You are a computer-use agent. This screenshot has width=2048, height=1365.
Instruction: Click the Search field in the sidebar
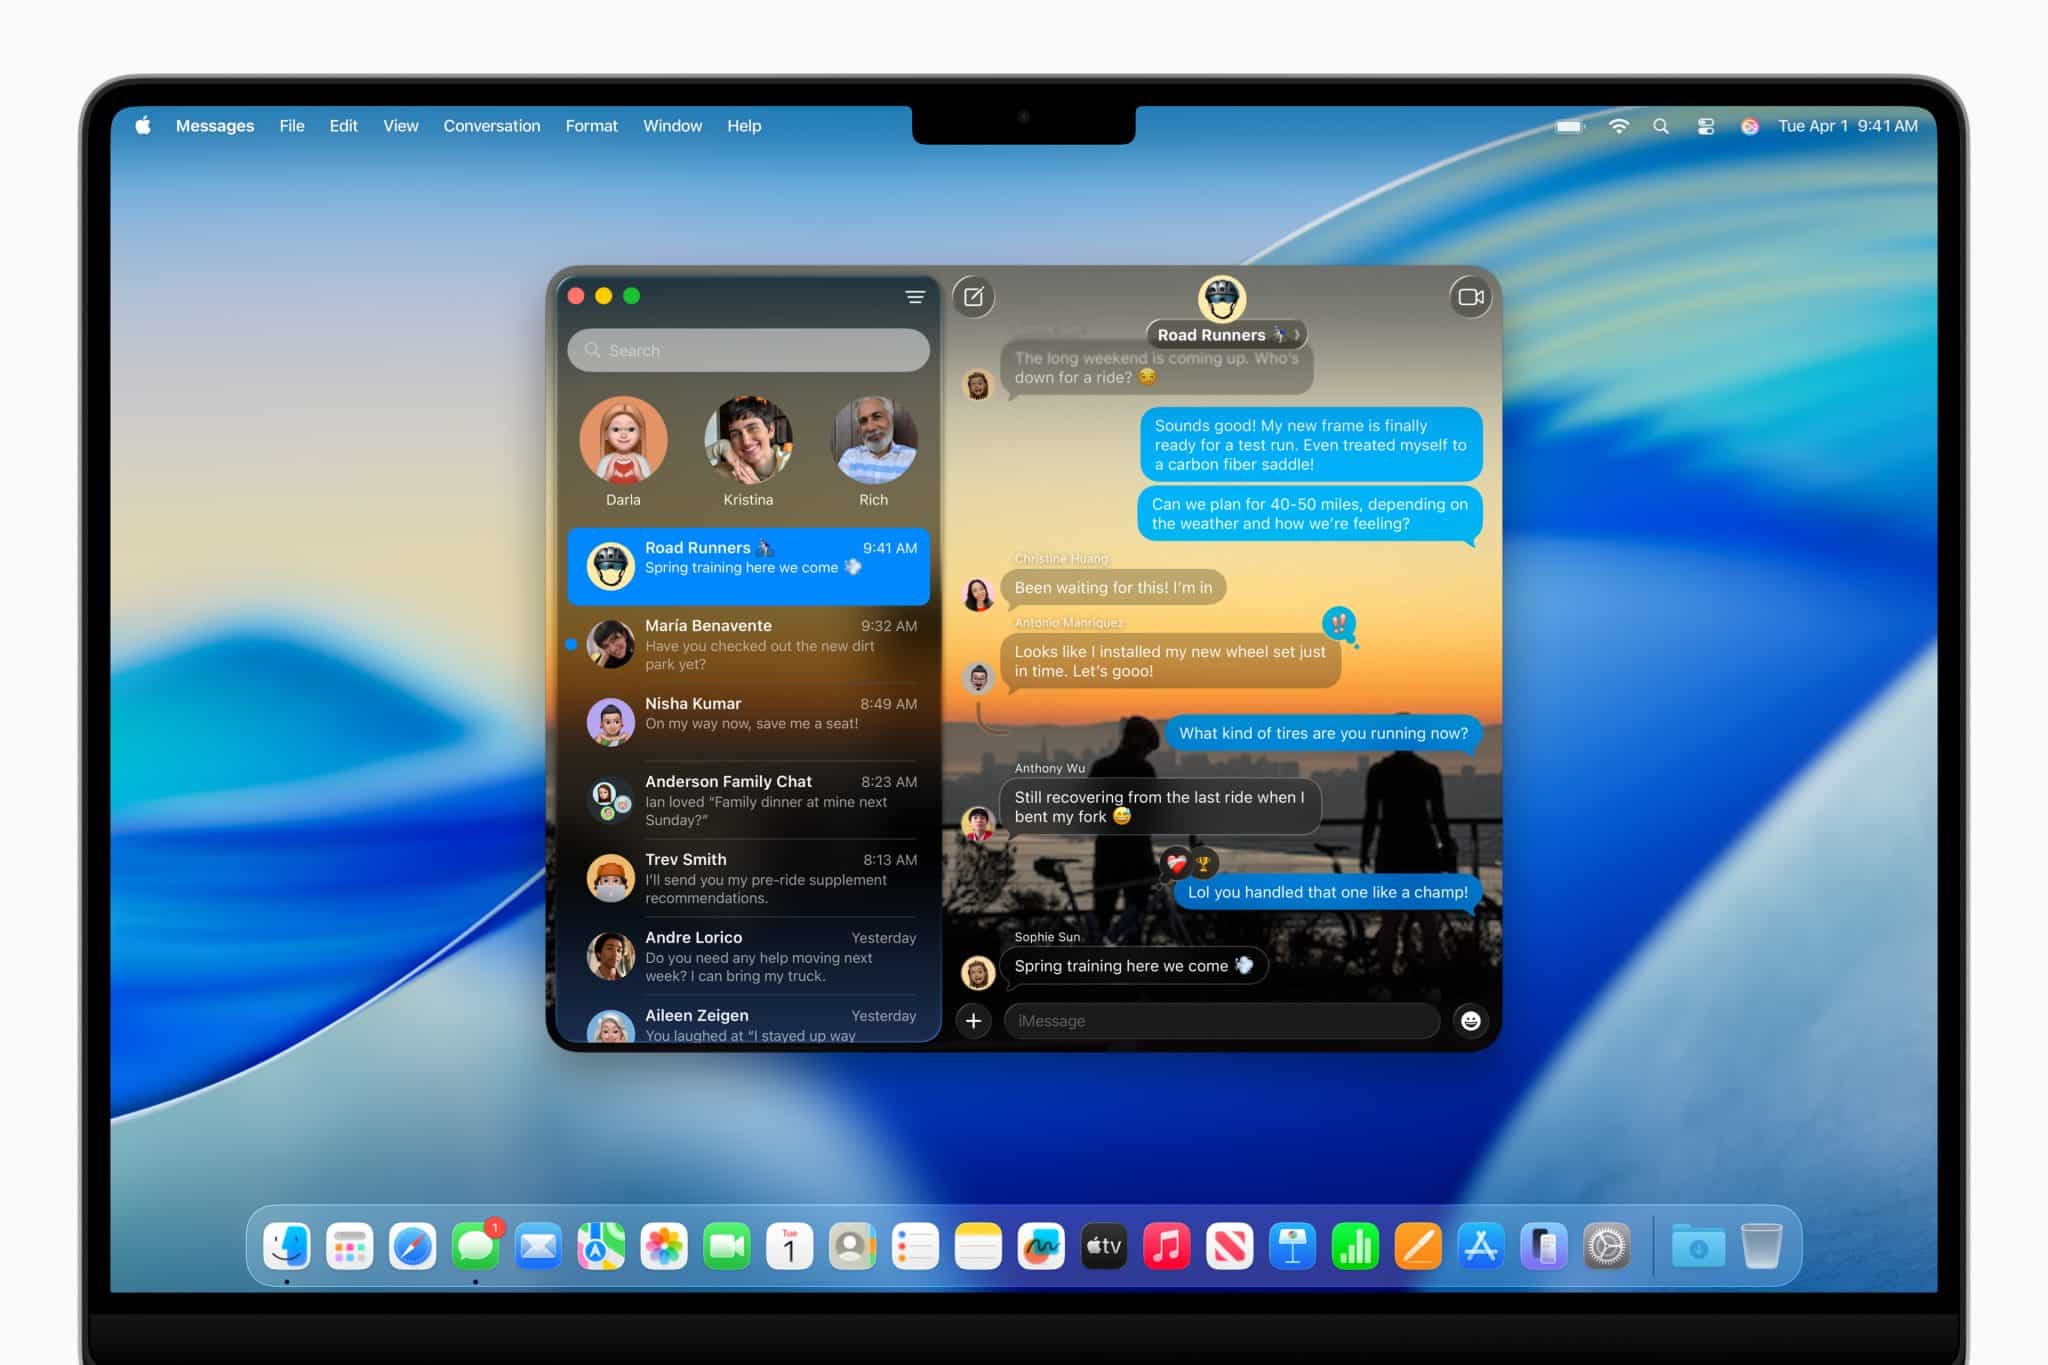(747, 350)
